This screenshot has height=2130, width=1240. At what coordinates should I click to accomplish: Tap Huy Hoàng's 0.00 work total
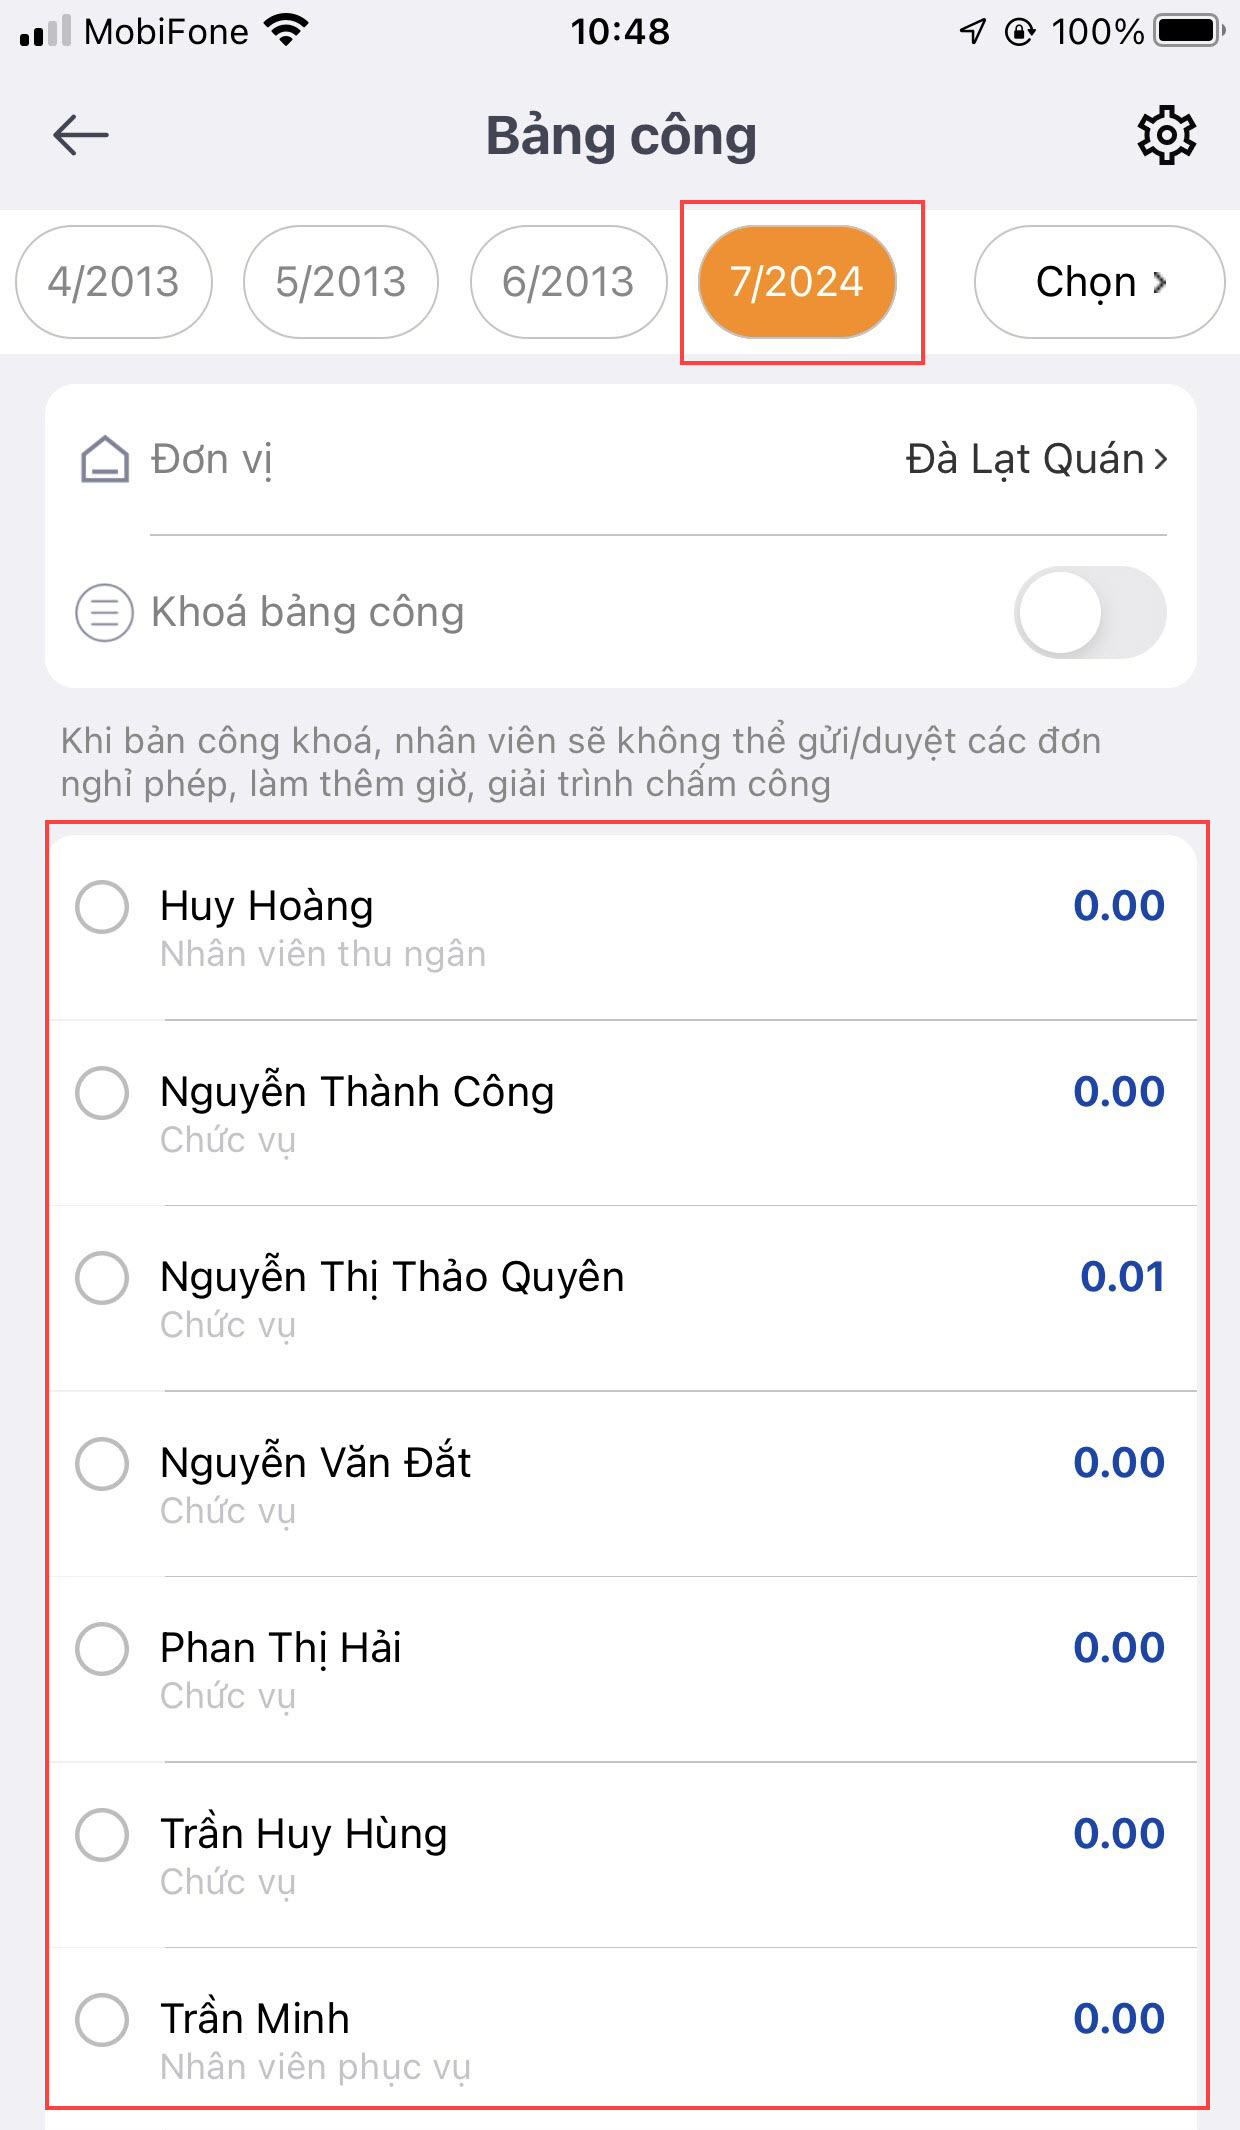tap(1118, 906)
